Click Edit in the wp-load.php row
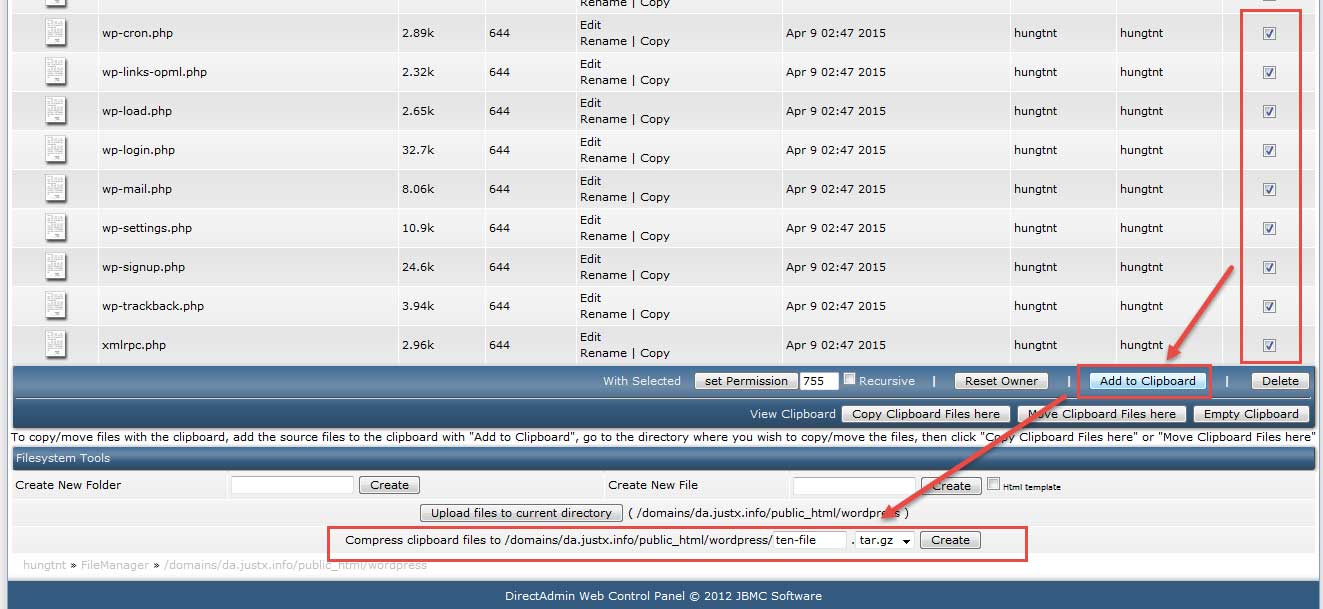1323x609 pixels. [x=591, y=103]
